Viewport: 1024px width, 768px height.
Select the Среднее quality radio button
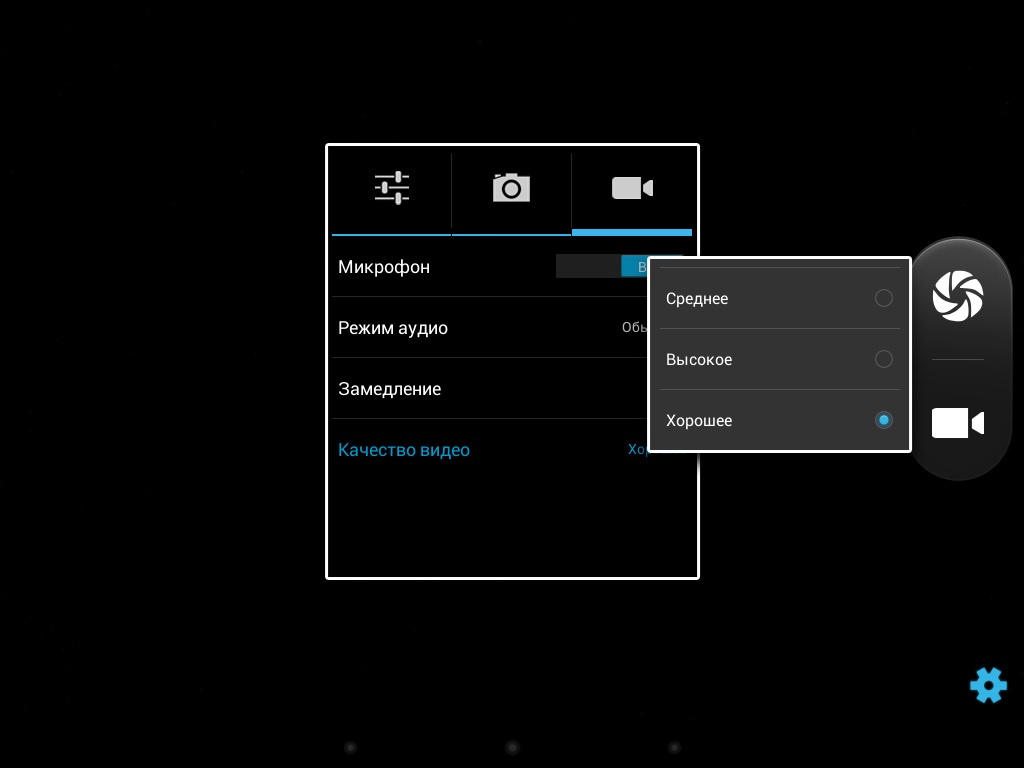point(883,298)
